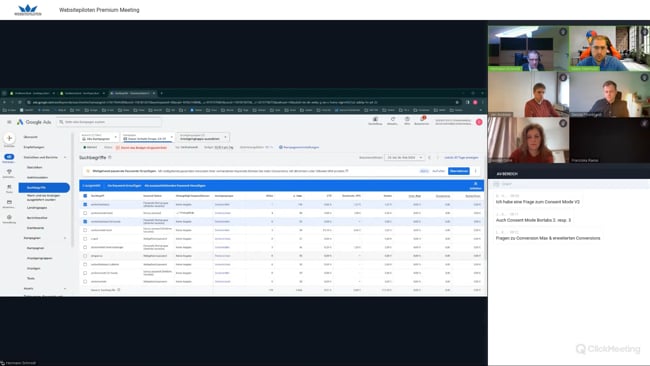Check the second search term row checkbox

85,213
